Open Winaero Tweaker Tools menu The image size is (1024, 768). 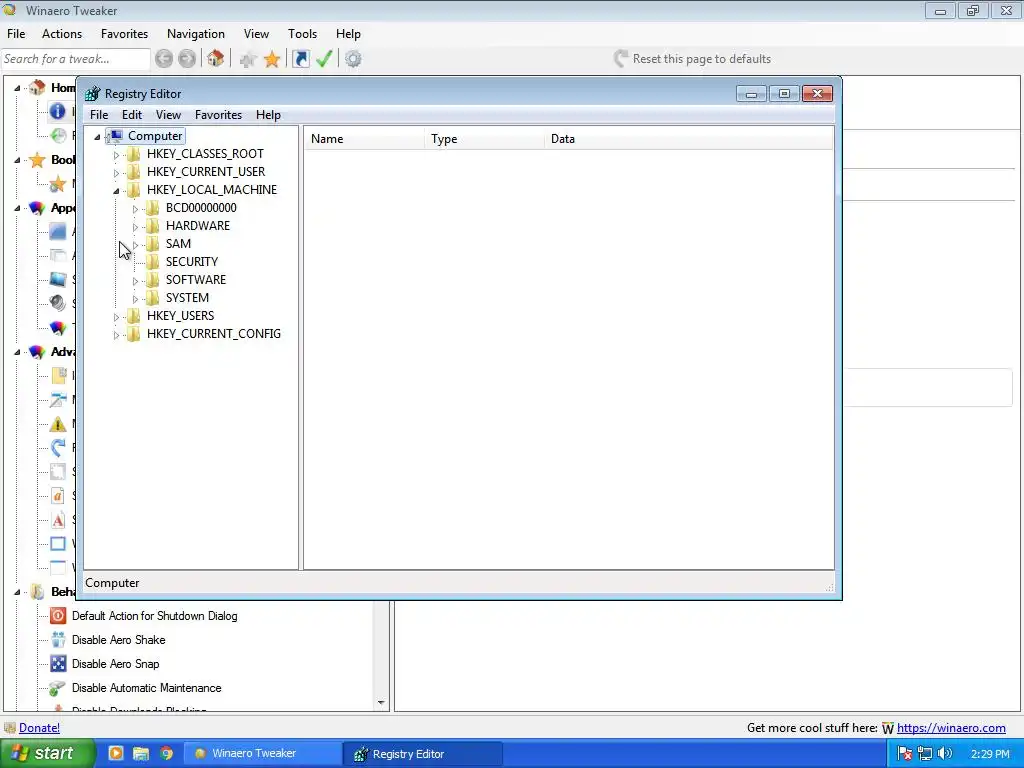(x=302, y=34)
